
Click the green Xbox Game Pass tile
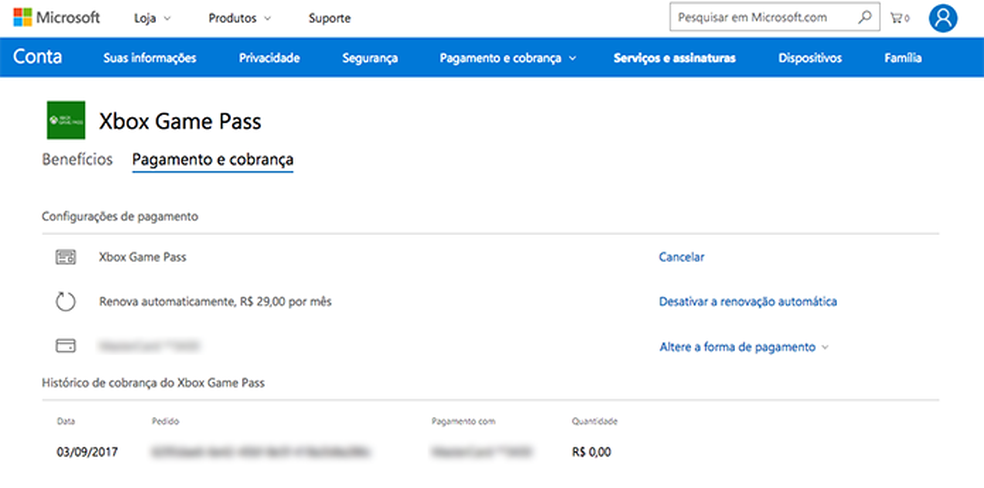[66, 120]
